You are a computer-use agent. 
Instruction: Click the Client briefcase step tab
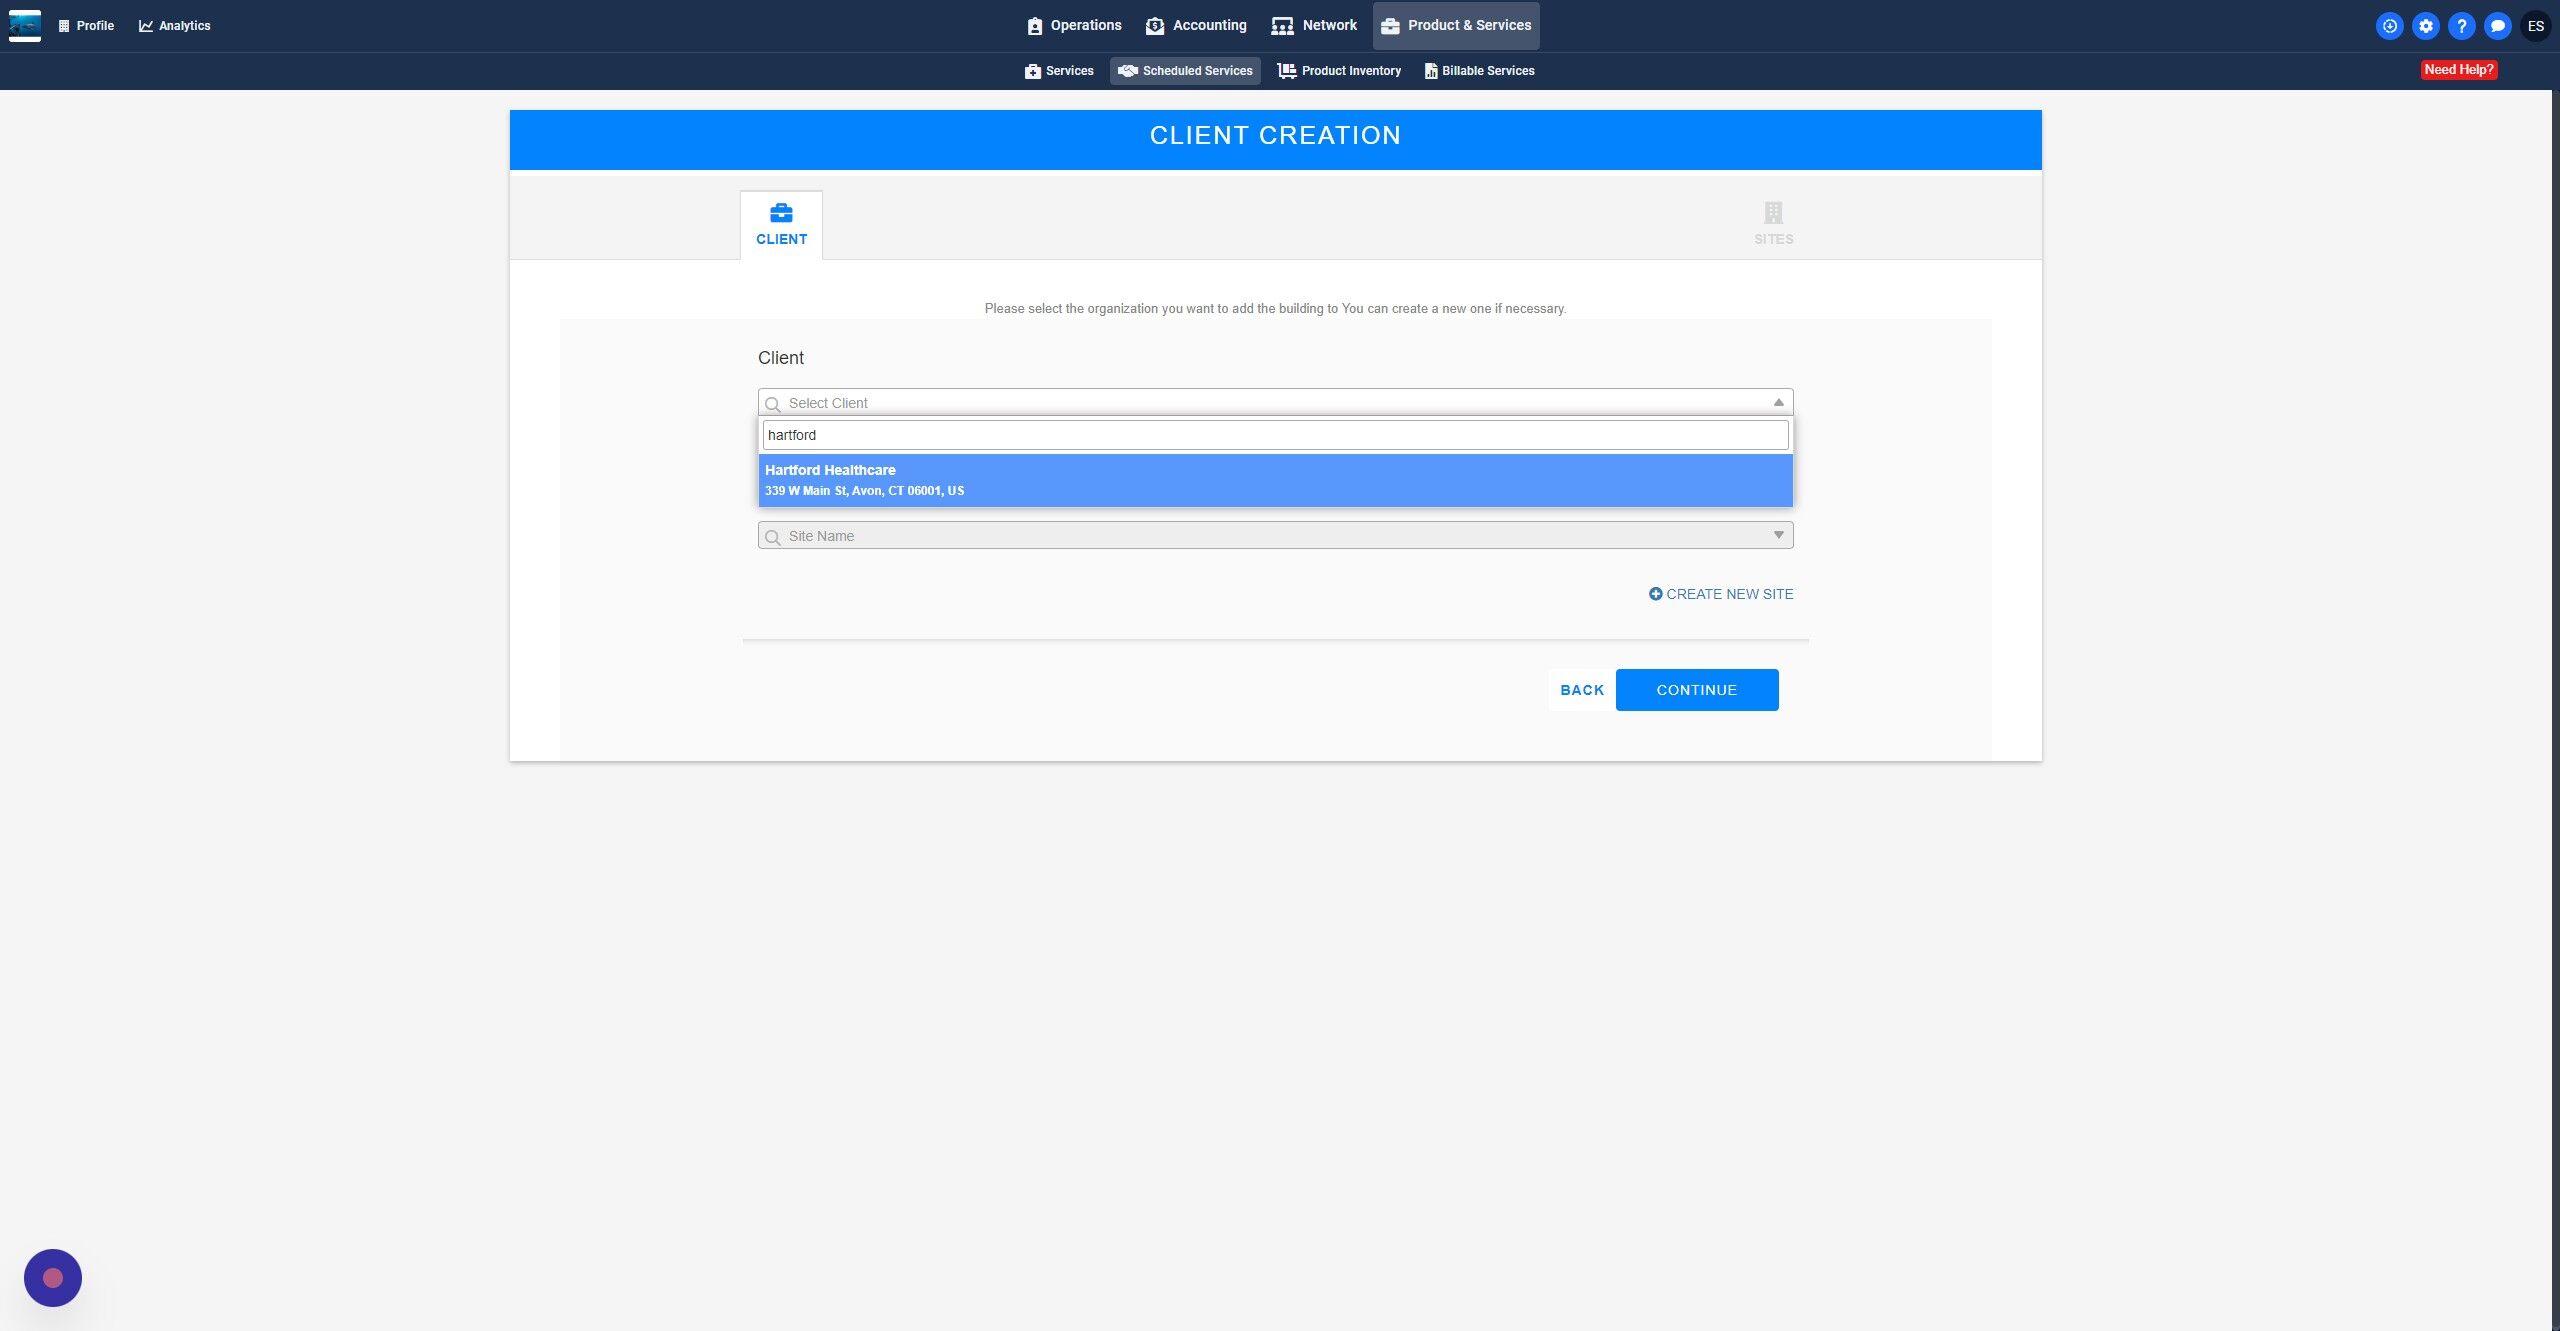point(781,225)
